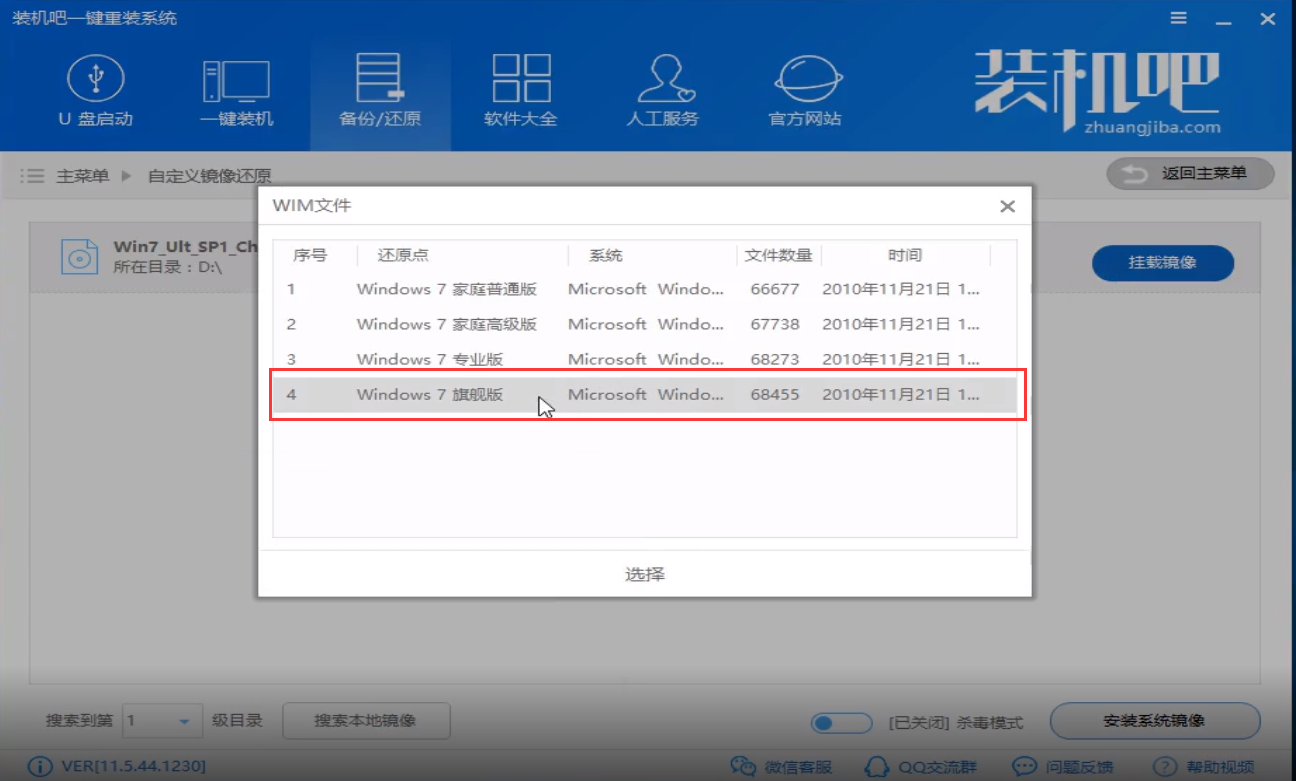
Task: Select the Windows 7 旗舰版 row
Action: (x=645, y=394)
